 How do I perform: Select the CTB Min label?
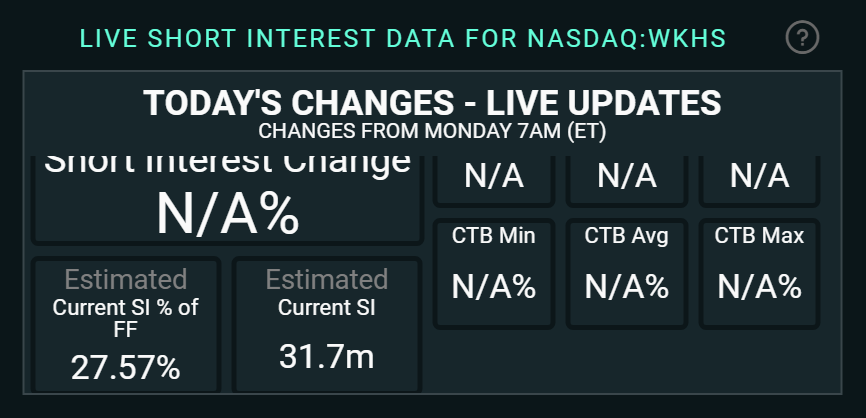click(x=494, y=237)
